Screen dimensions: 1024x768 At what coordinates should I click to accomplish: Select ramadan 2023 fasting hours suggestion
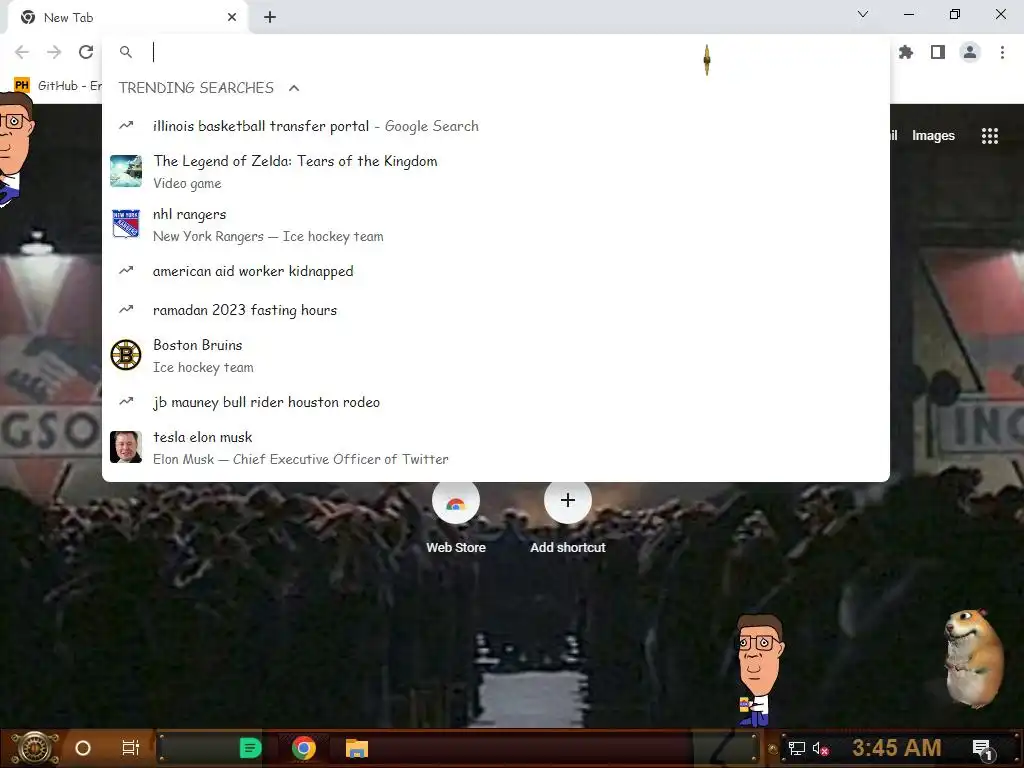click(496, 310)
